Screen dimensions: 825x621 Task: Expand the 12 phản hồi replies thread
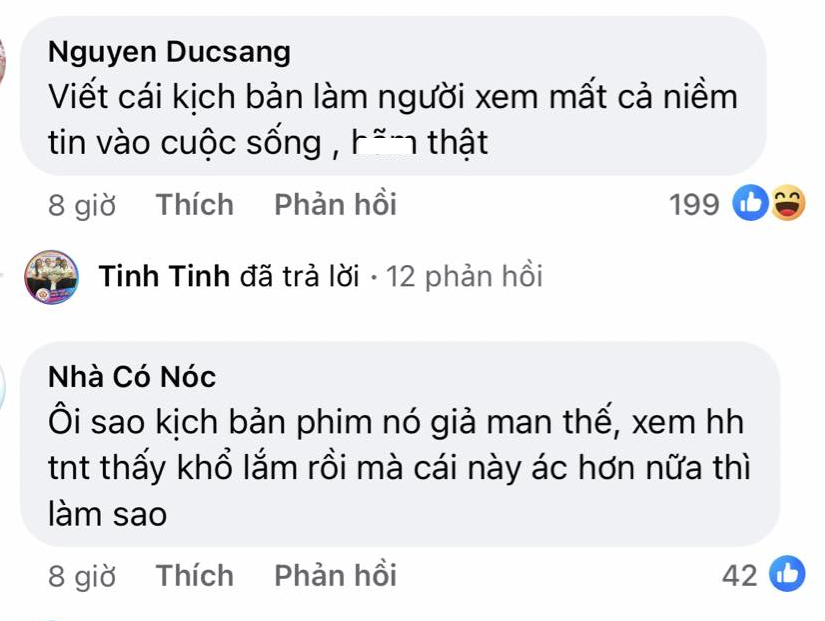[x=464, y=277]
